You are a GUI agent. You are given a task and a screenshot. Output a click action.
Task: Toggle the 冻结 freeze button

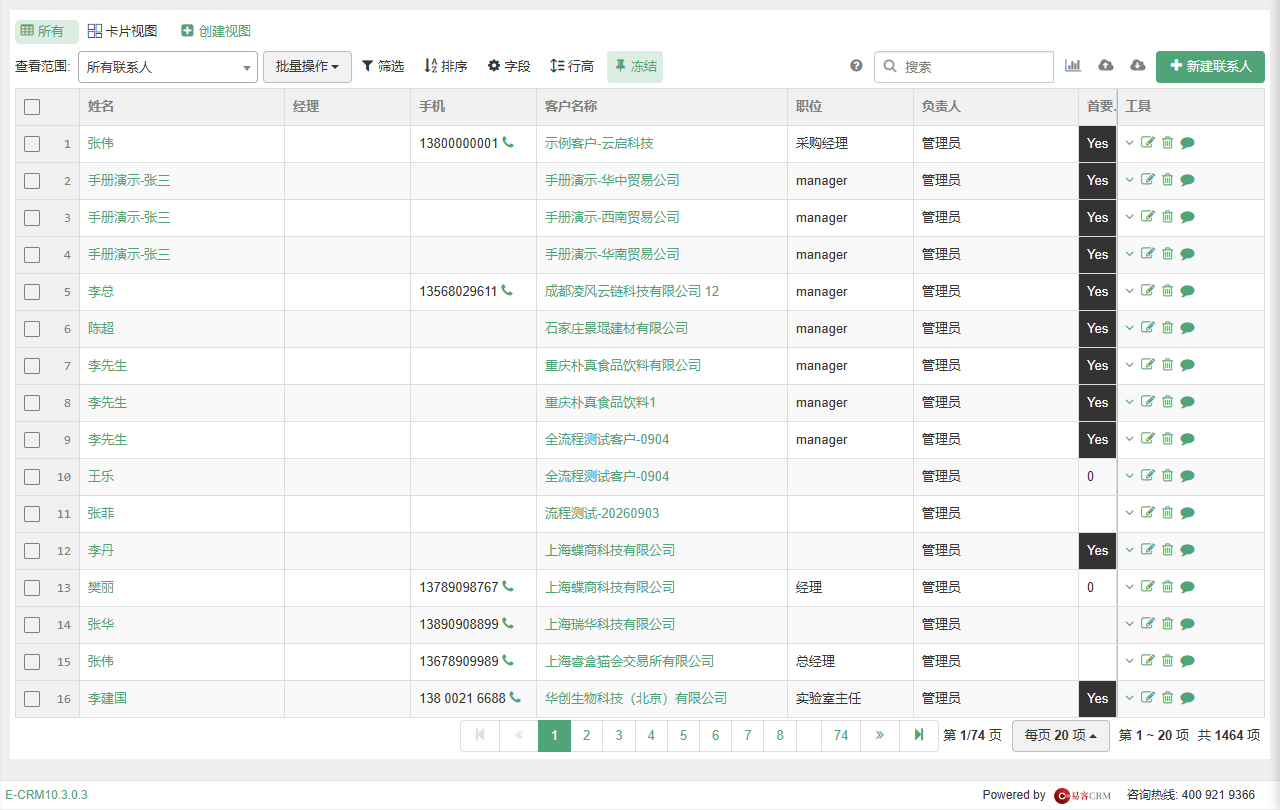[635, 66]
